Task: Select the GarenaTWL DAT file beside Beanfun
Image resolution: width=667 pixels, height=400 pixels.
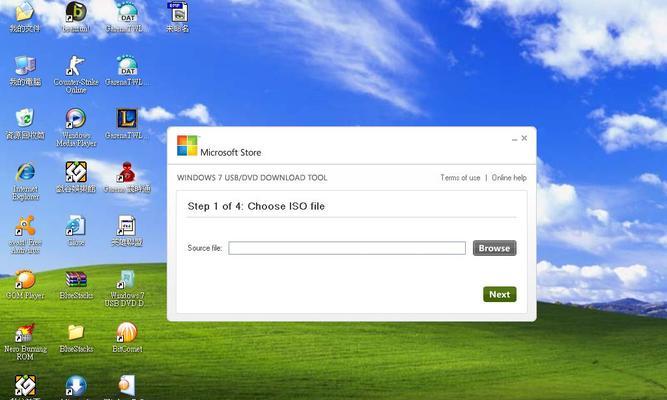Action: point(127,17)
